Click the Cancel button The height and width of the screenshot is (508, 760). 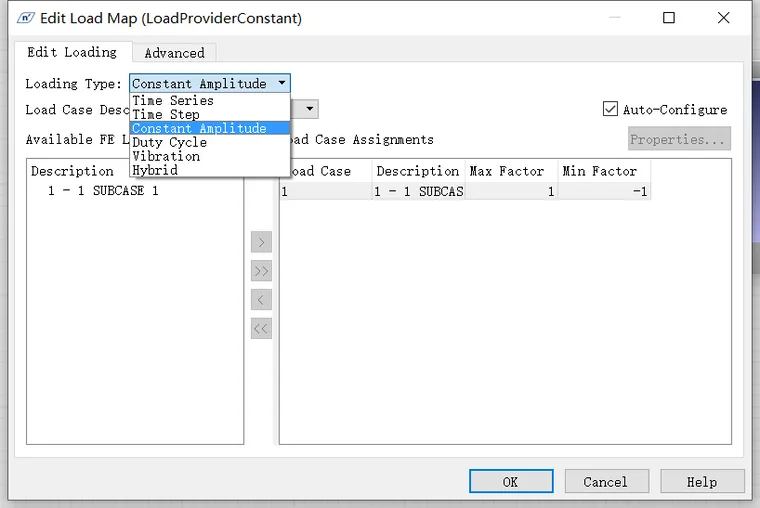click(x=606, y=481)
